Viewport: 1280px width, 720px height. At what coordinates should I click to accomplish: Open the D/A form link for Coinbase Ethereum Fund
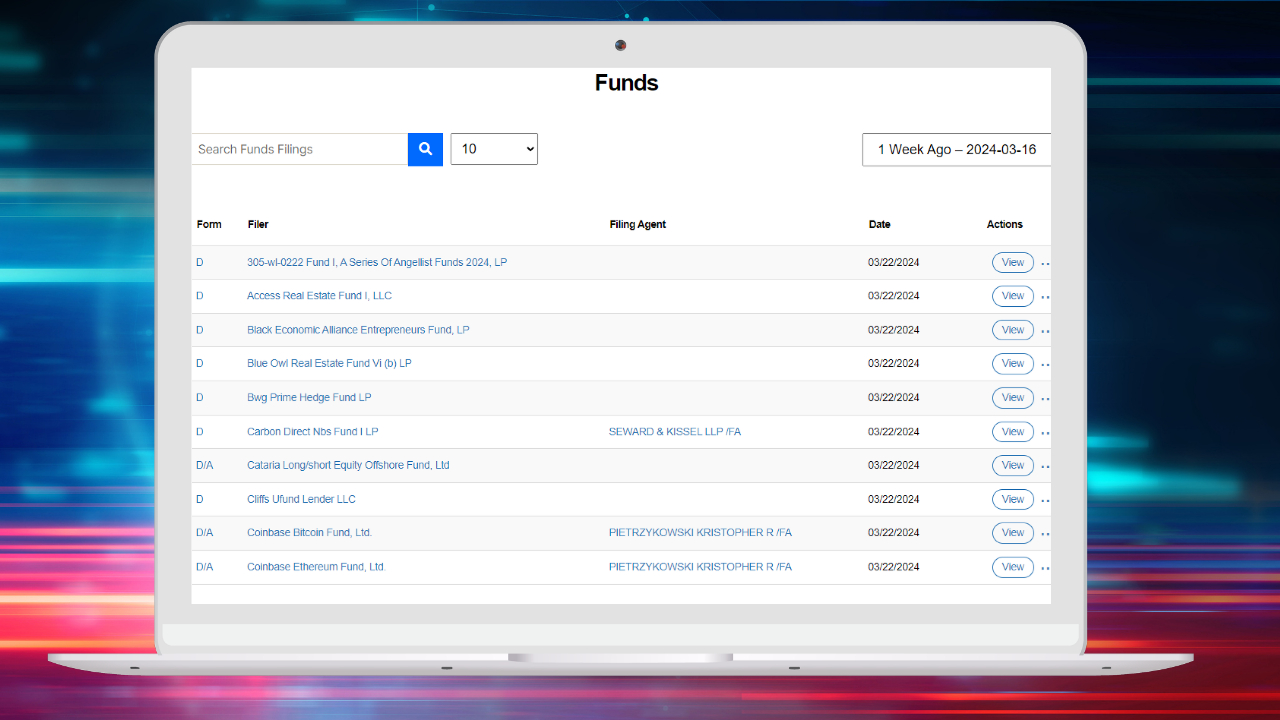pyautogui.click(x=204, y=567)
